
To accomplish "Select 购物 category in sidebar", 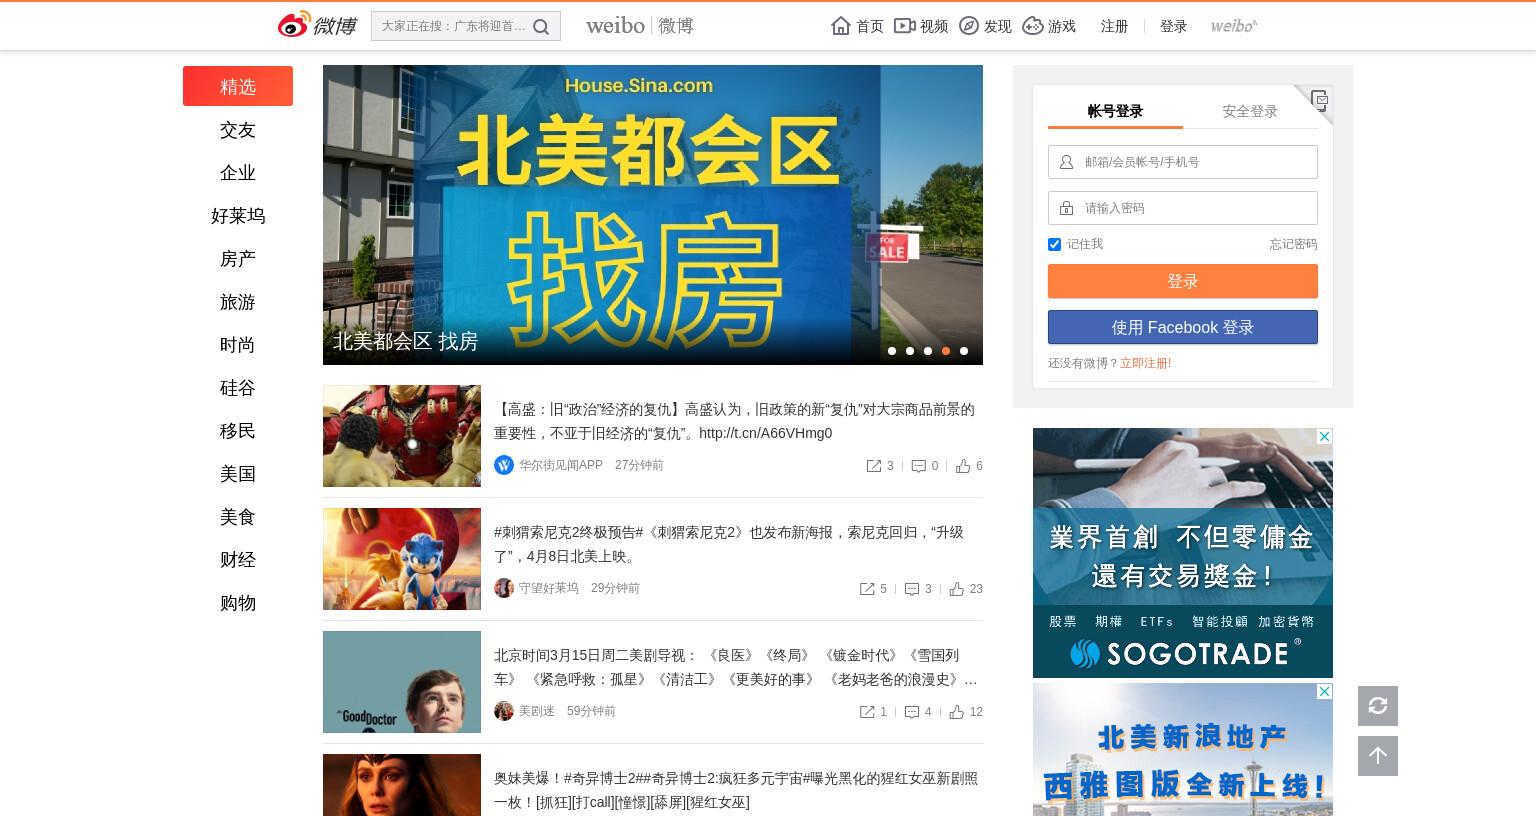I will pyautogui.click(x=238, y=603).
